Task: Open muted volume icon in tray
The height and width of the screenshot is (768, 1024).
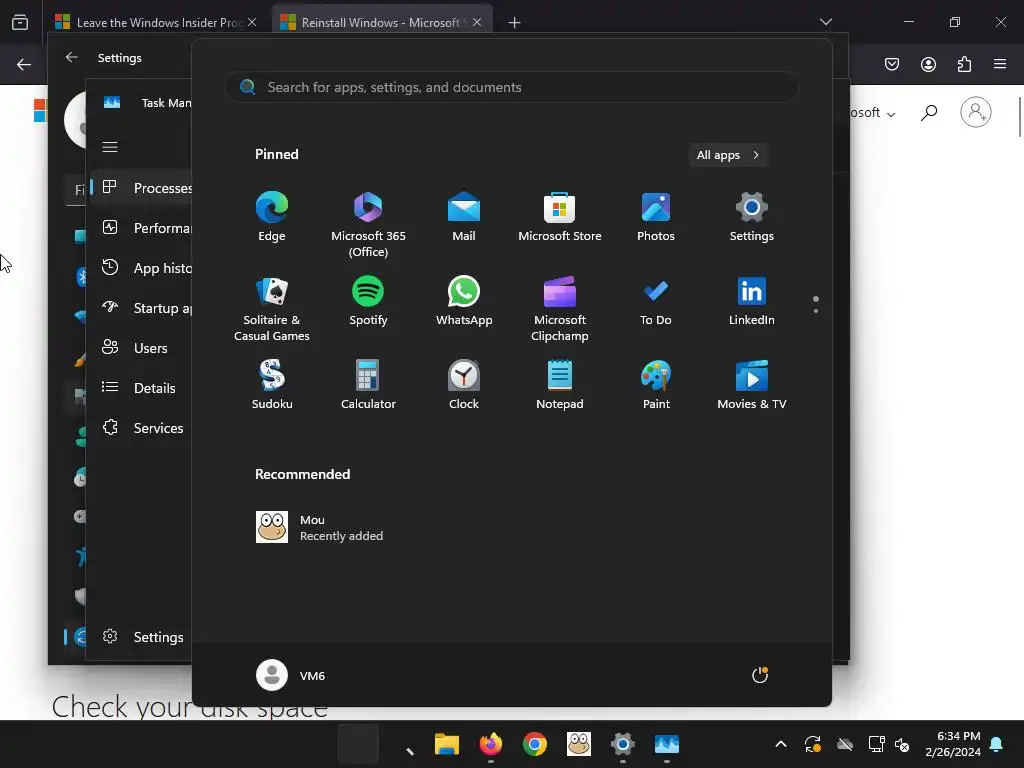Action: 902,744
